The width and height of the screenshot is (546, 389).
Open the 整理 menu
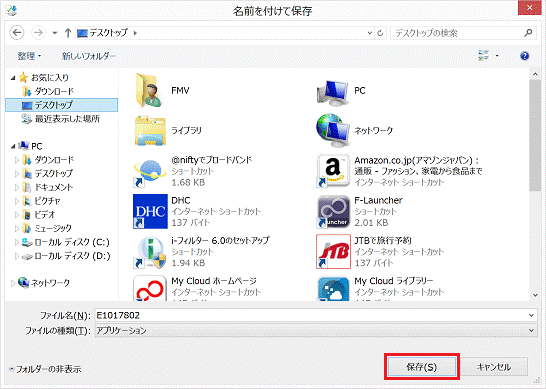(29, 56)
